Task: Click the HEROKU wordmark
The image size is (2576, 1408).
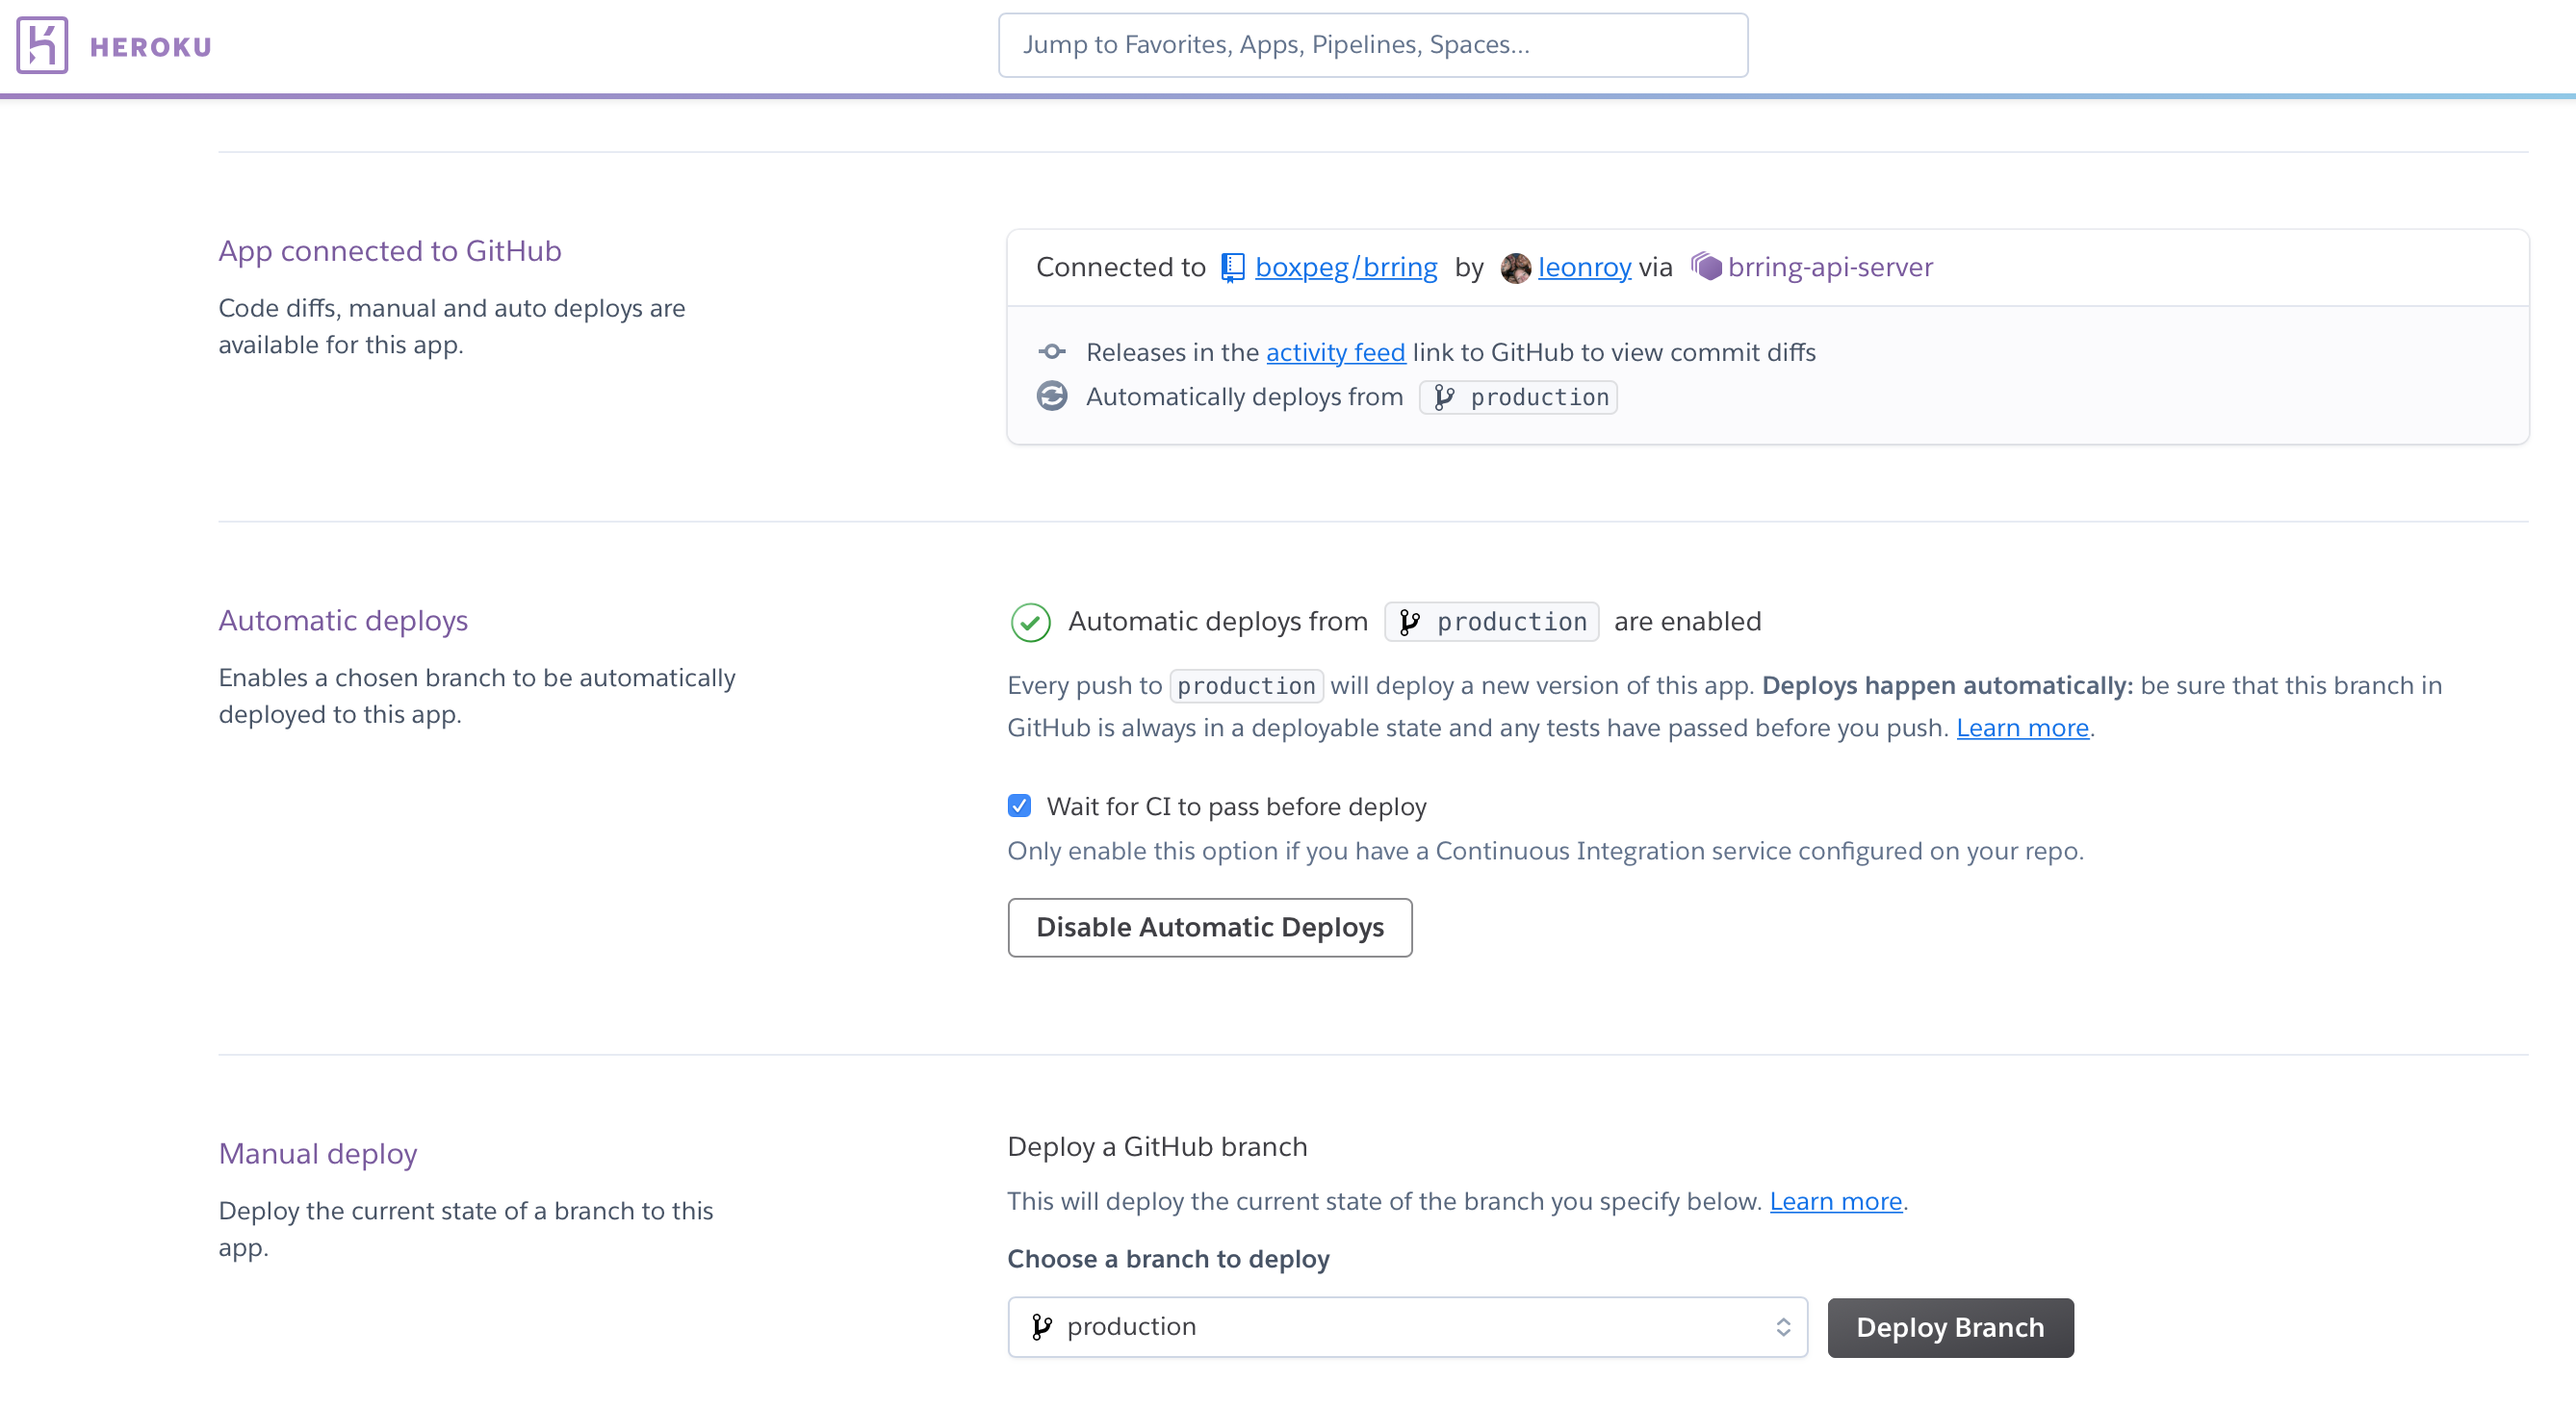Action: pyautogui.click(x=151, y=47)
